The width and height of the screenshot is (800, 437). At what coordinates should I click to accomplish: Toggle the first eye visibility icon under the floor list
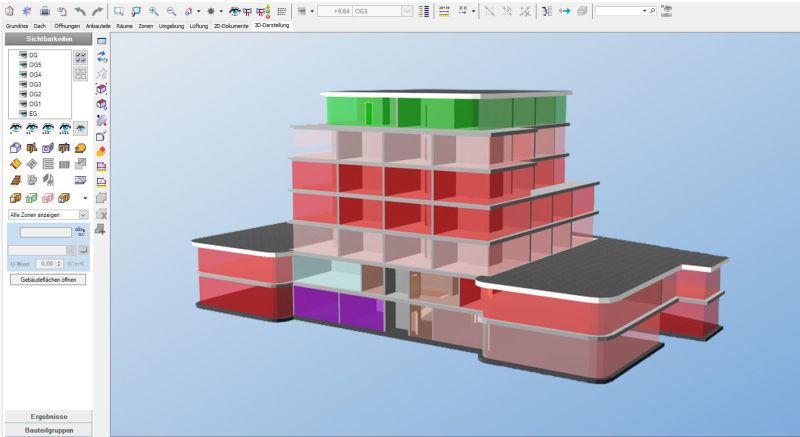(14, 128)
